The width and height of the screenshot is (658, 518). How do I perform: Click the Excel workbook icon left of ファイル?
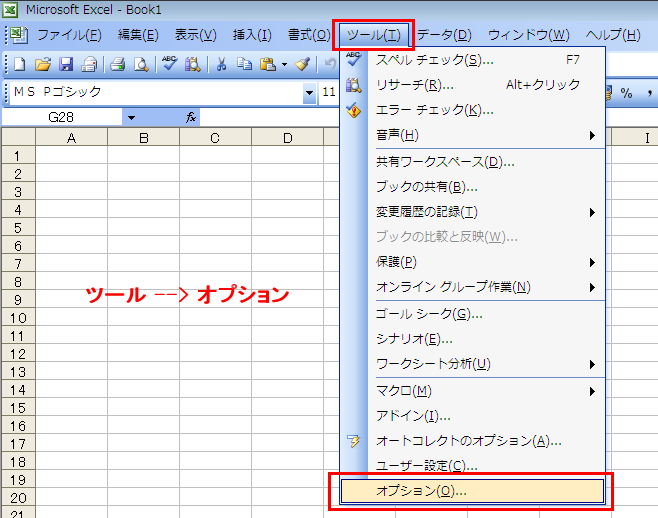[19, 35]
